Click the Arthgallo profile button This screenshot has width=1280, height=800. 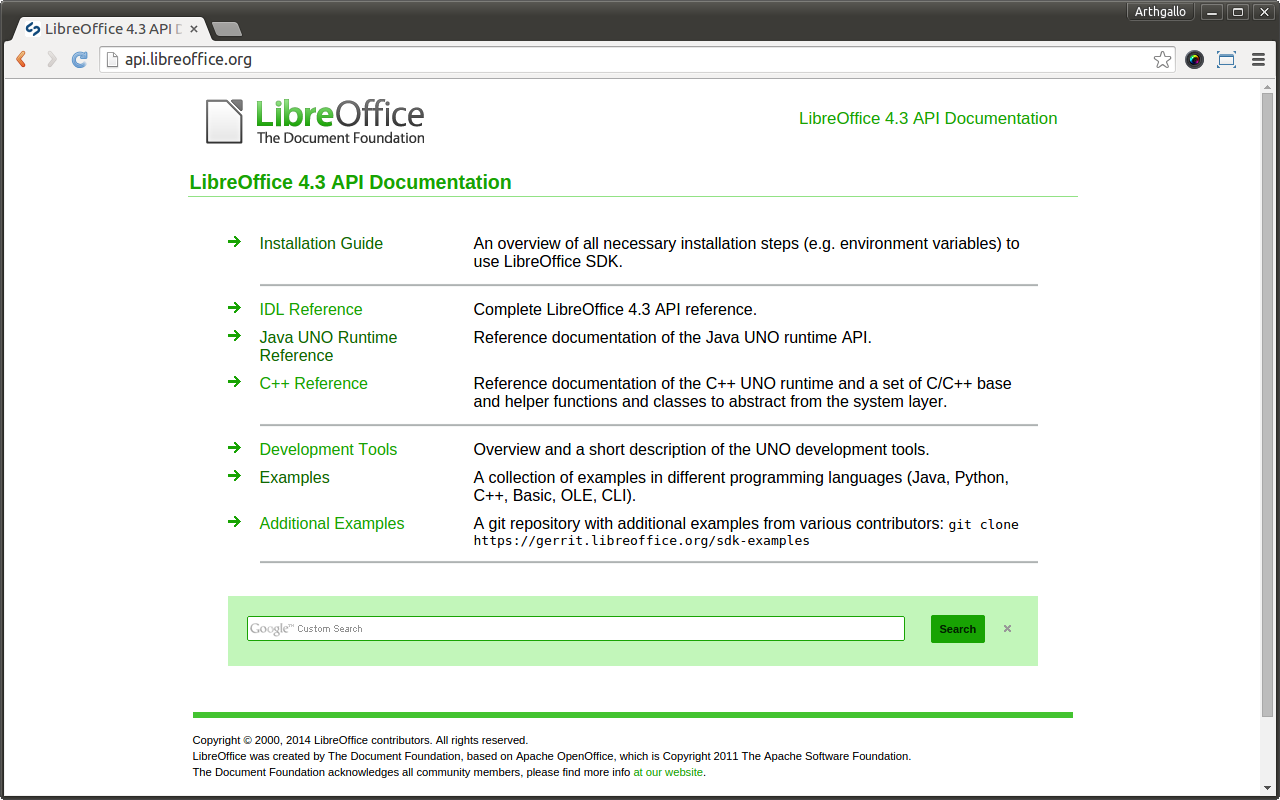tap(1160, 12)
